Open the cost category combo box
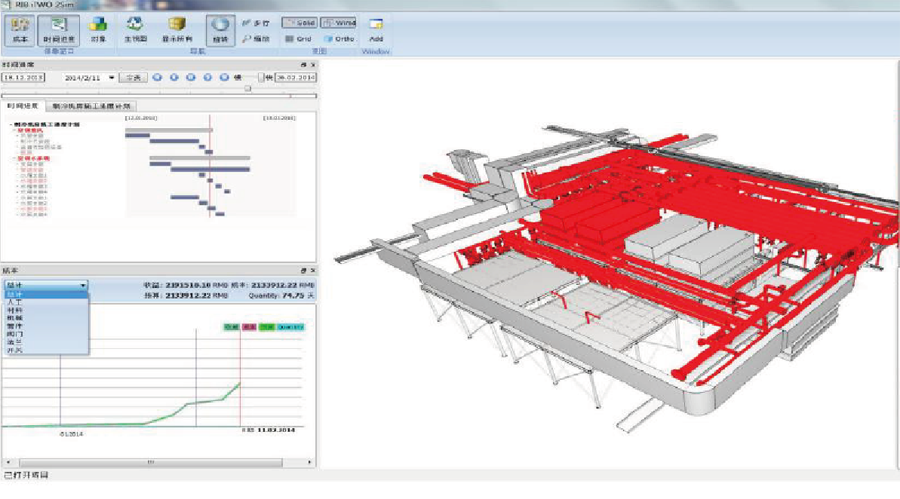 click(x=45, y=285)
